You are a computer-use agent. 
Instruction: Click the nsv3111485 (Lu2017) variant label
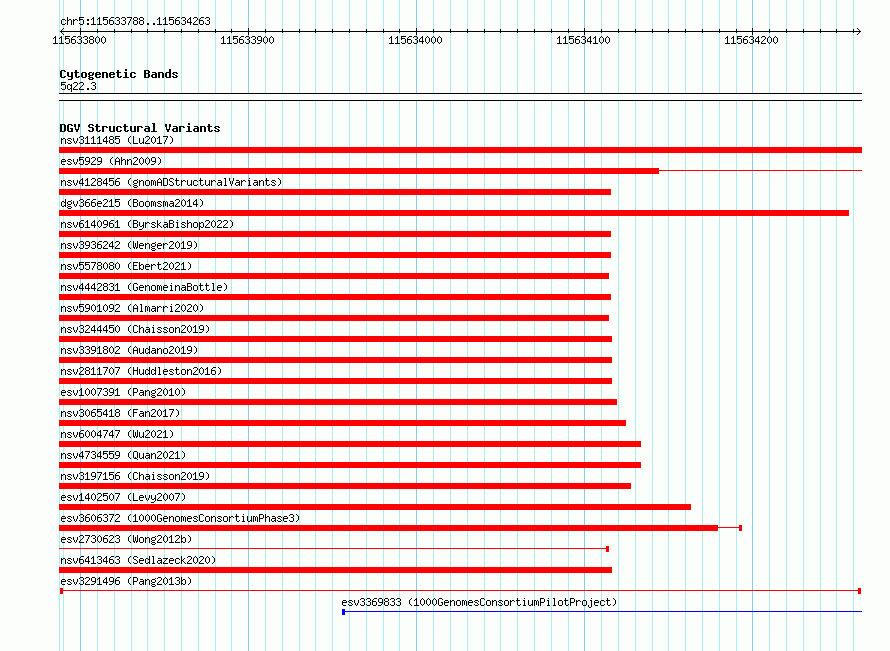(117, 140)
